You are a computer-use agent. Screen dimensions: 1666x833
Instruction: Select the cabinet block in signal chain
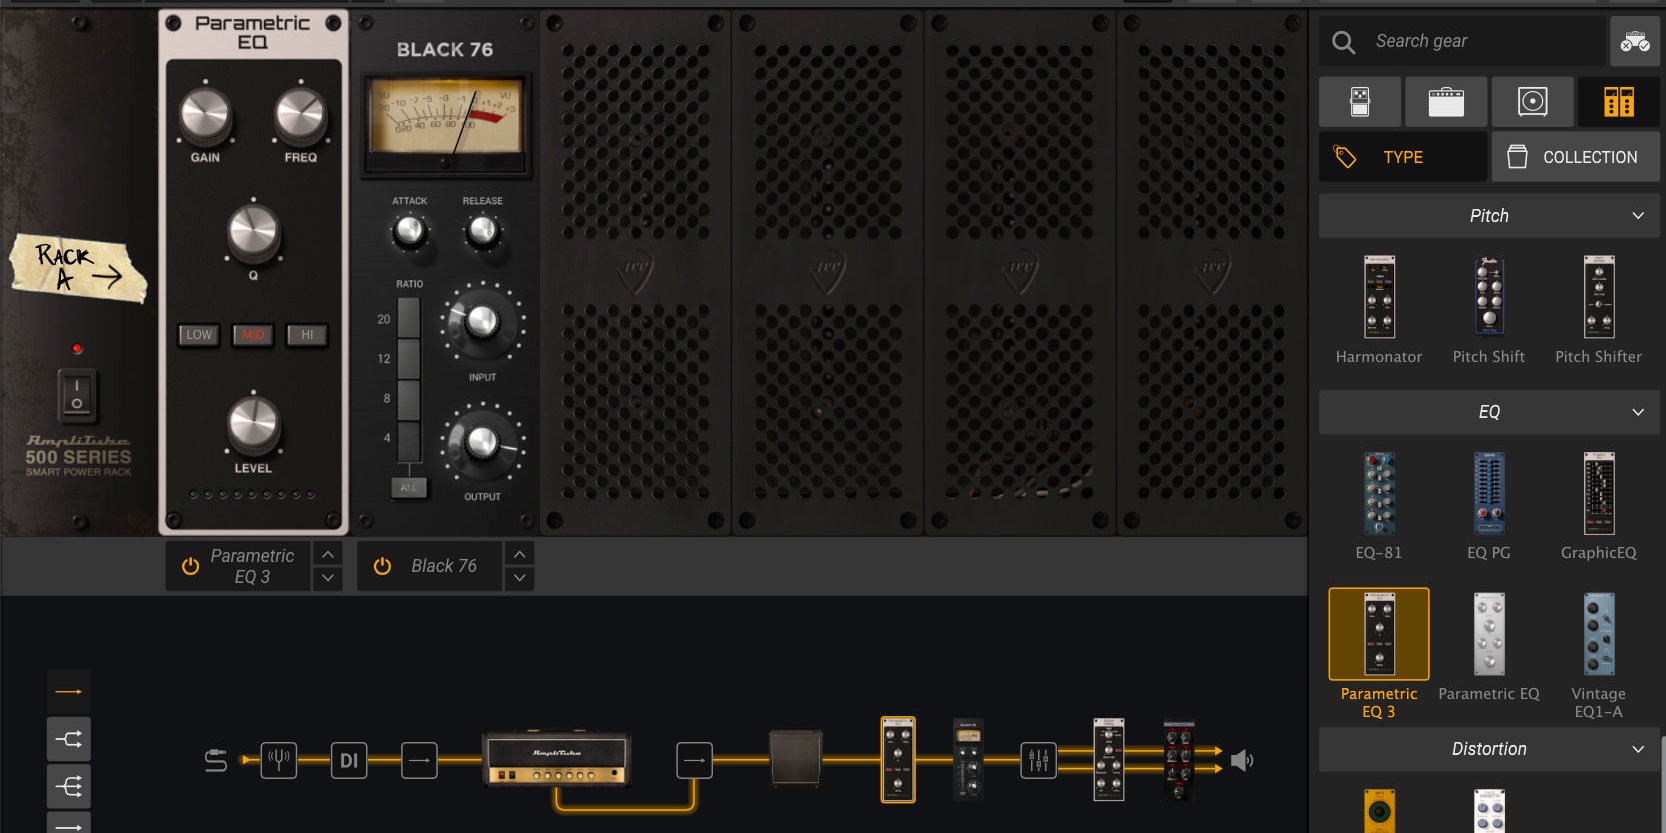pyautogui.click(x=796, y=759)
